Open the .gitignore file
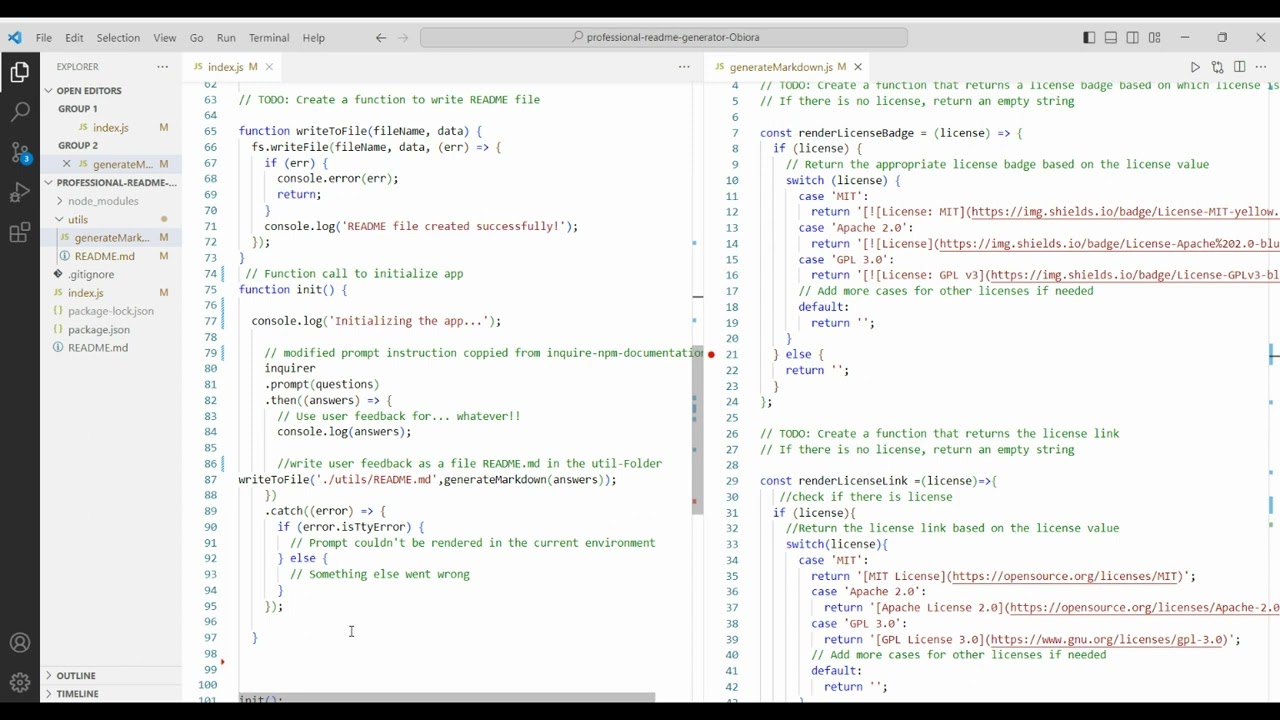The image size is (1280, 720). 111,274
